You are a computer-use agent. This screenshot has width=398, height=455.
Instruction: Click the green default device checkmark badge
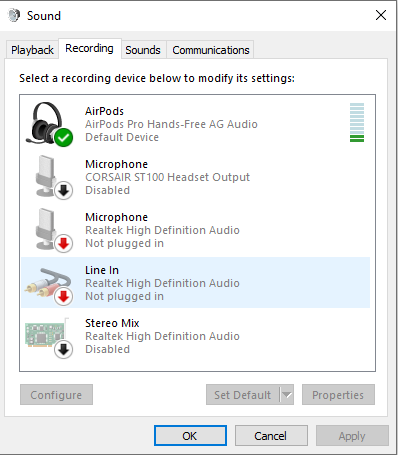coord(64,137)
